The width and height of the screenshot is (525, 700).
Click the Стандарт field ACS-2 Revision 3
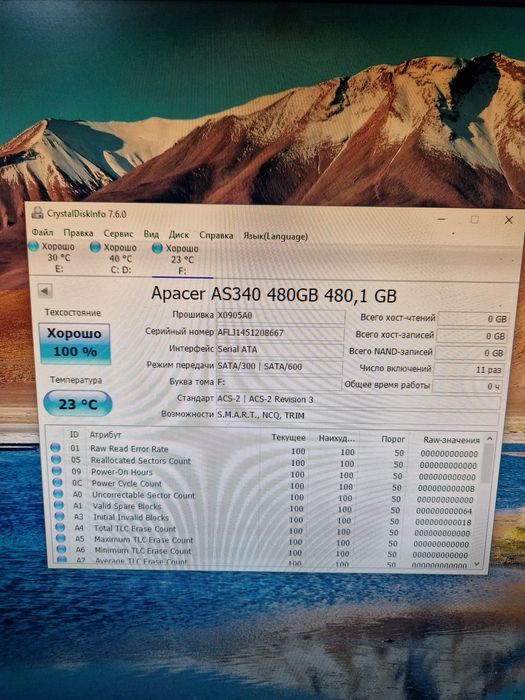coord(358,400)
